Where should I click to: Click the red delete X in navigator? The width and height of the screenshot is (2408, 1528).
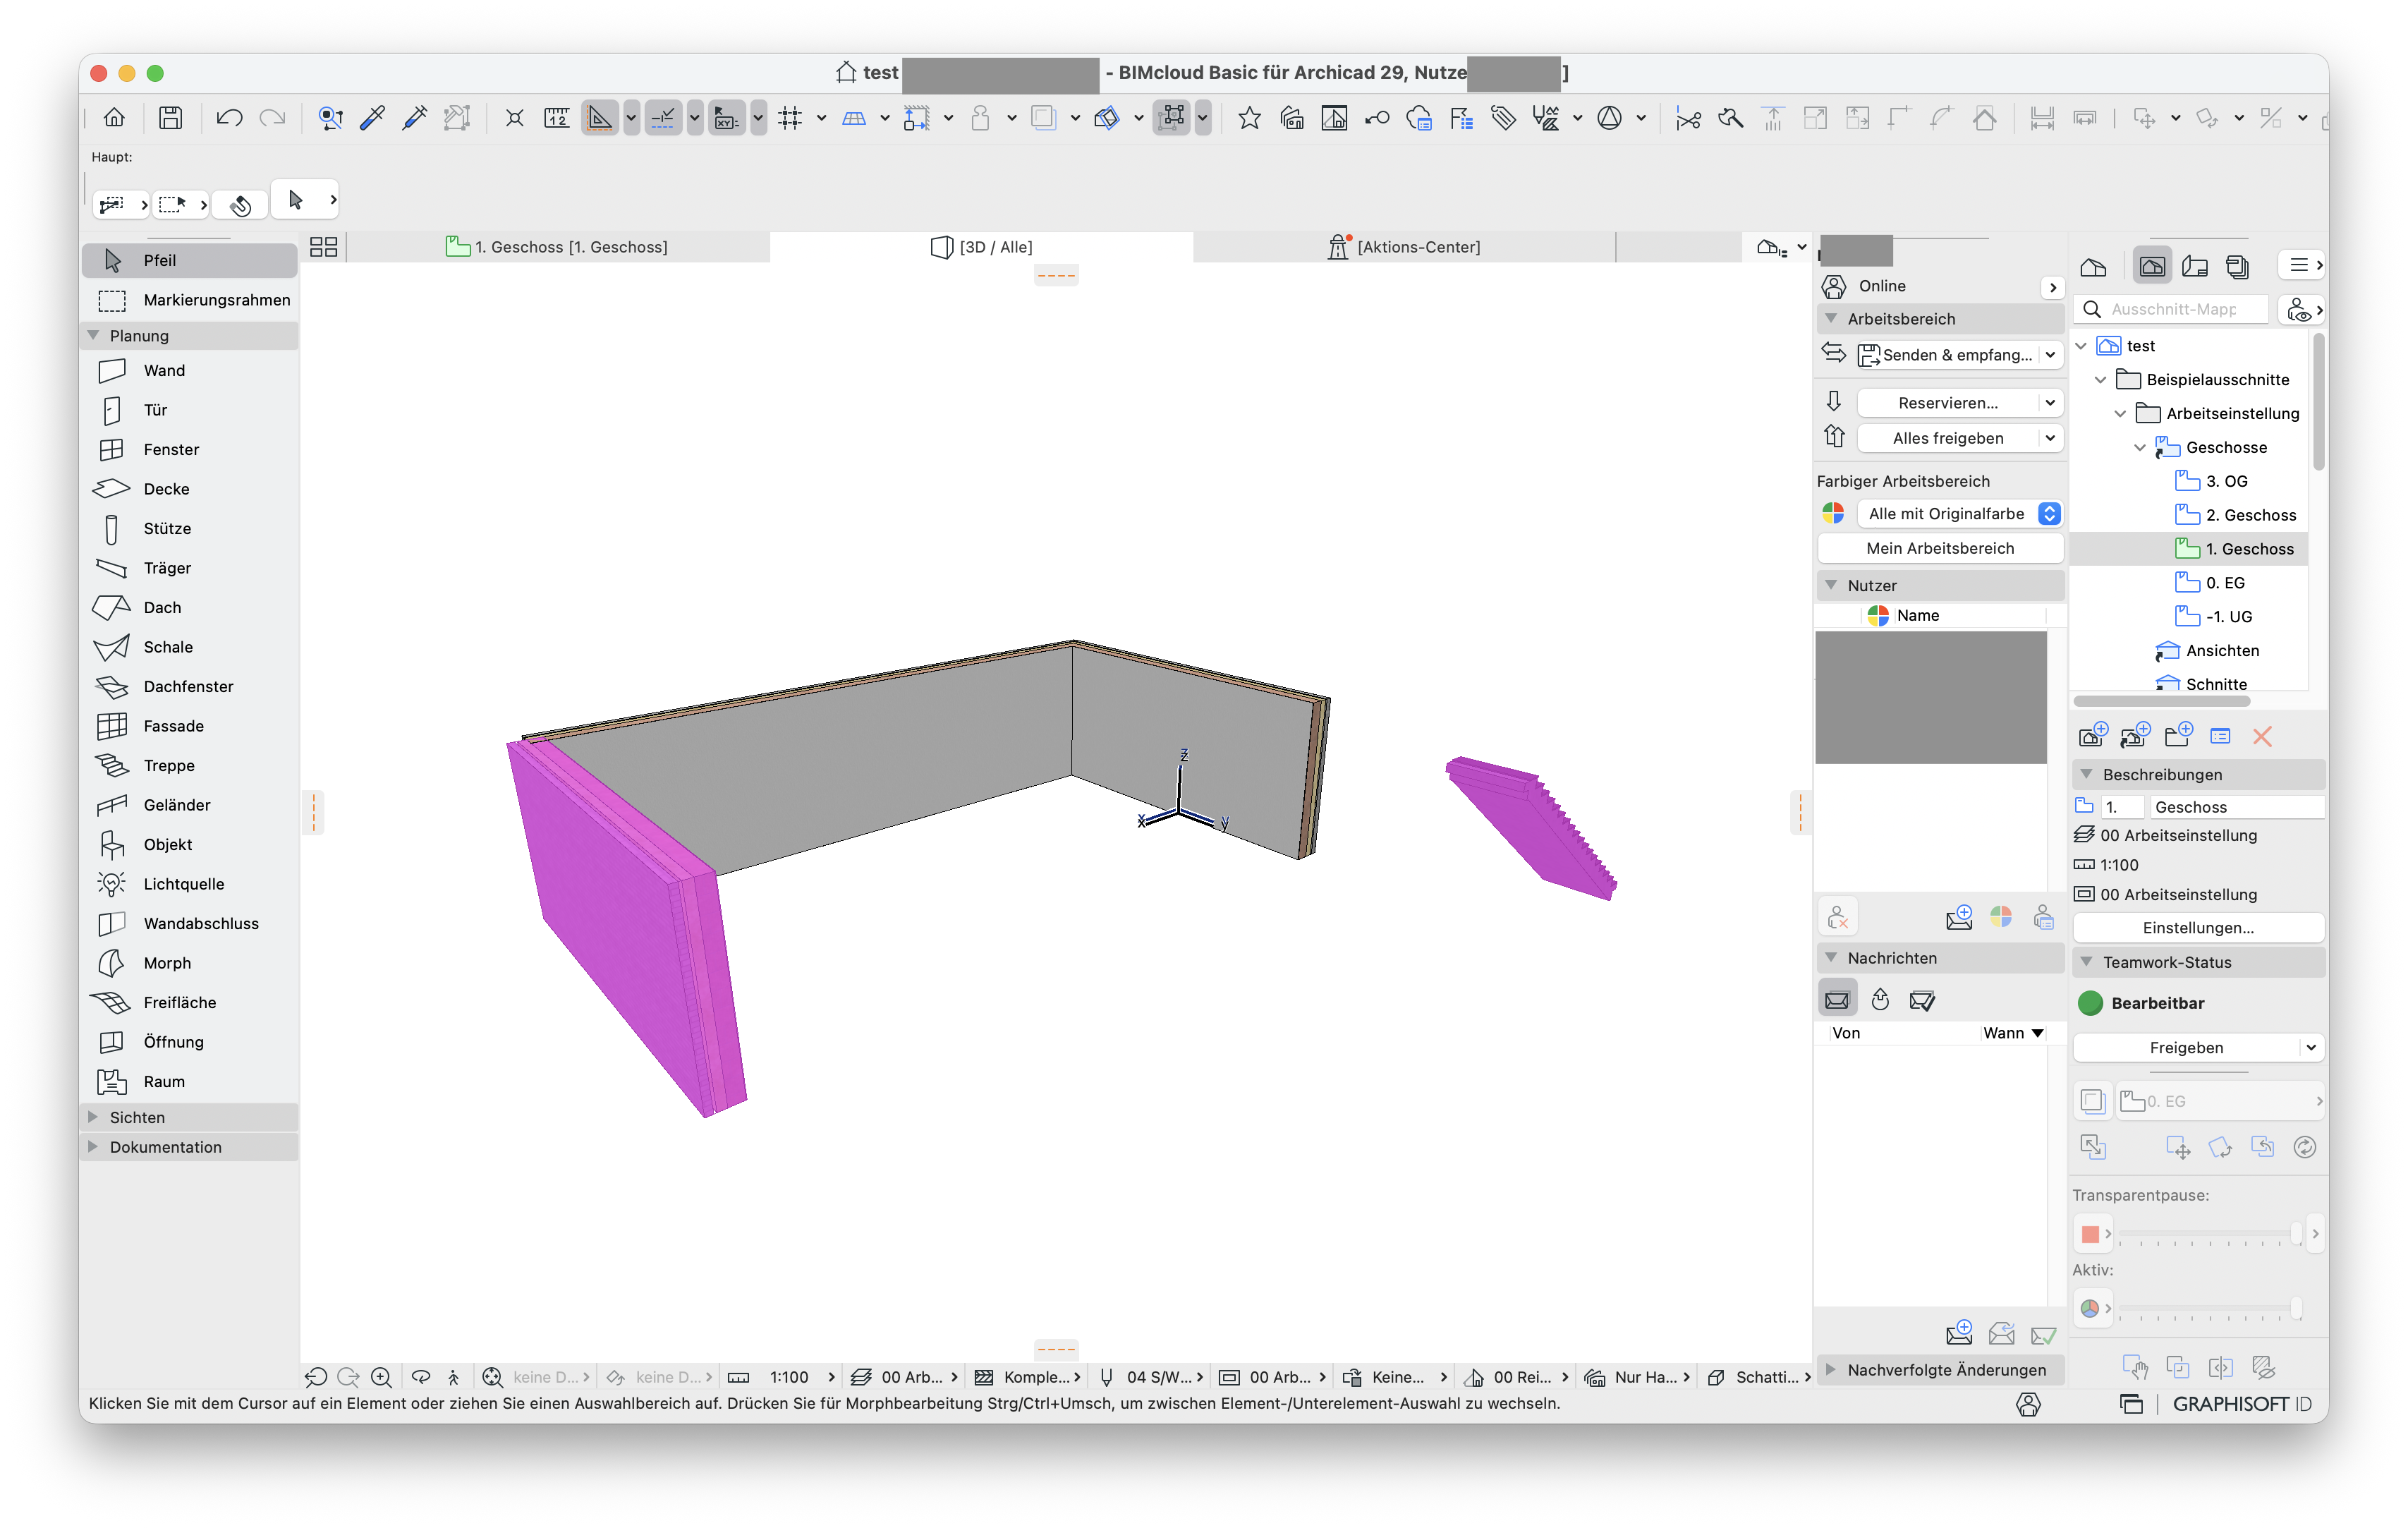click(2262, 737)
